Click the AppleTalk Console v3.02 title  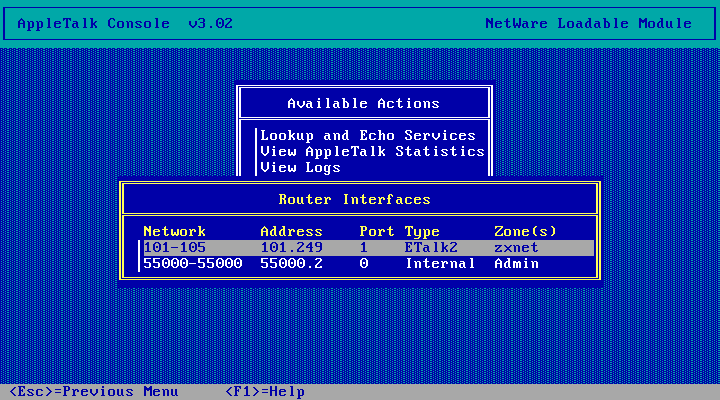pos(125,23)
